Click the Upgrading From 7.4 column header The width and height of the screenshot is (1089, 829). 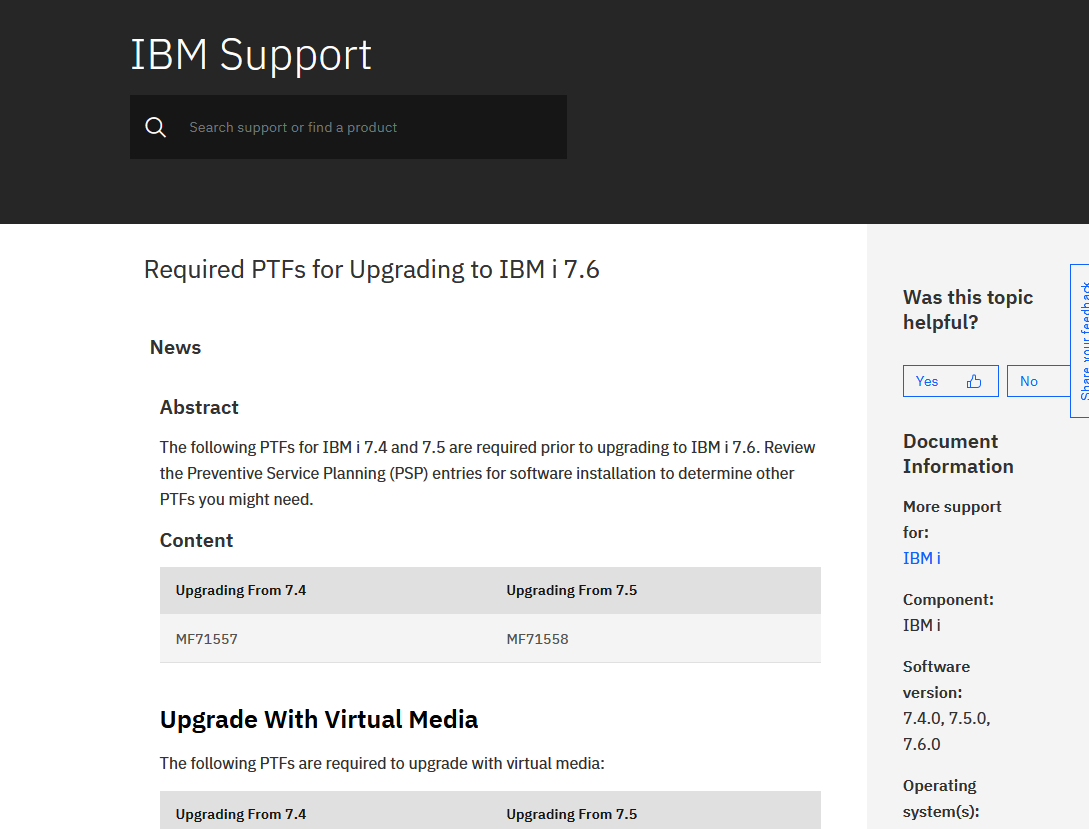[241, 590]
